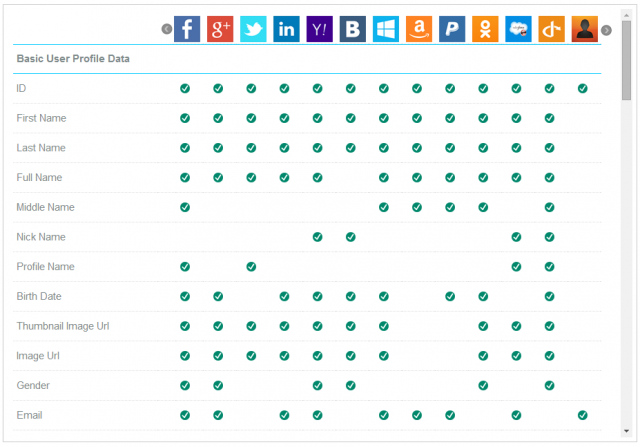Select the Windows logo icon
This screenshot has height=447, width=640.
(385, 29)
